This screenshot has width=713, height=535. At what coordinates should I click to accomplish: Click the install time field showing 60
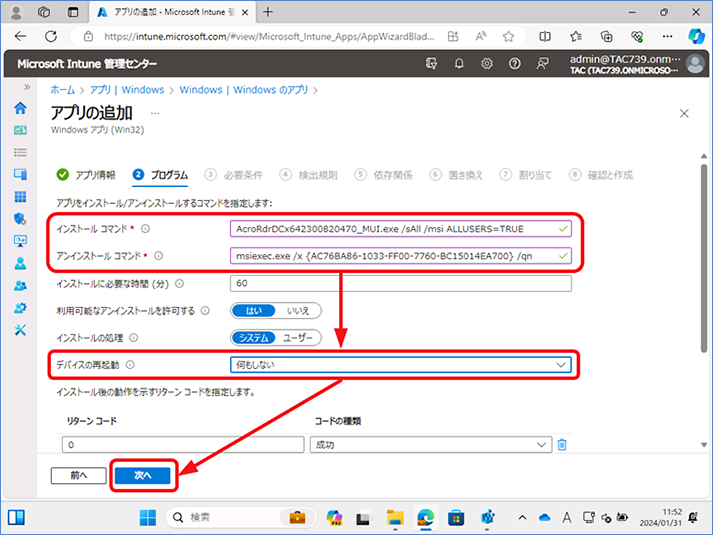[x=401, y=283]
